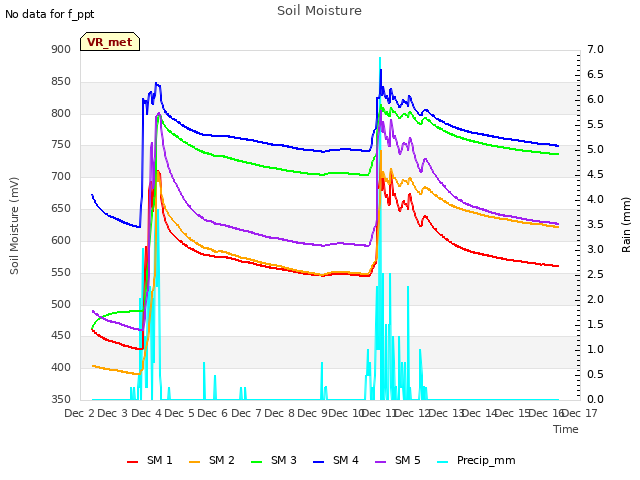Click the 900 left axis value
640x480 pixels.
[x=61, y=49]
